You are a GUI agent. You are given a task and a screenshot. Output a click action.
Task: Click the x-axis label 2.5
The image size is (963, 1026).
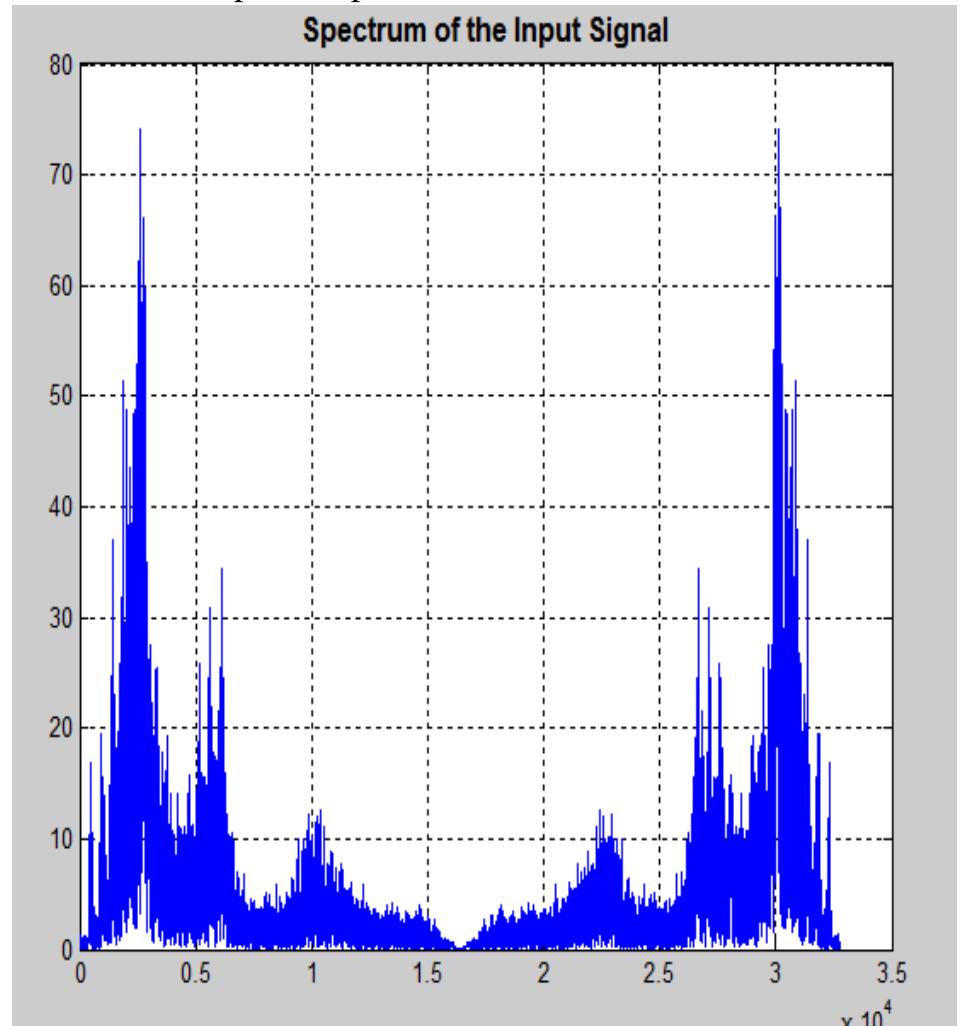coord(658,974)
